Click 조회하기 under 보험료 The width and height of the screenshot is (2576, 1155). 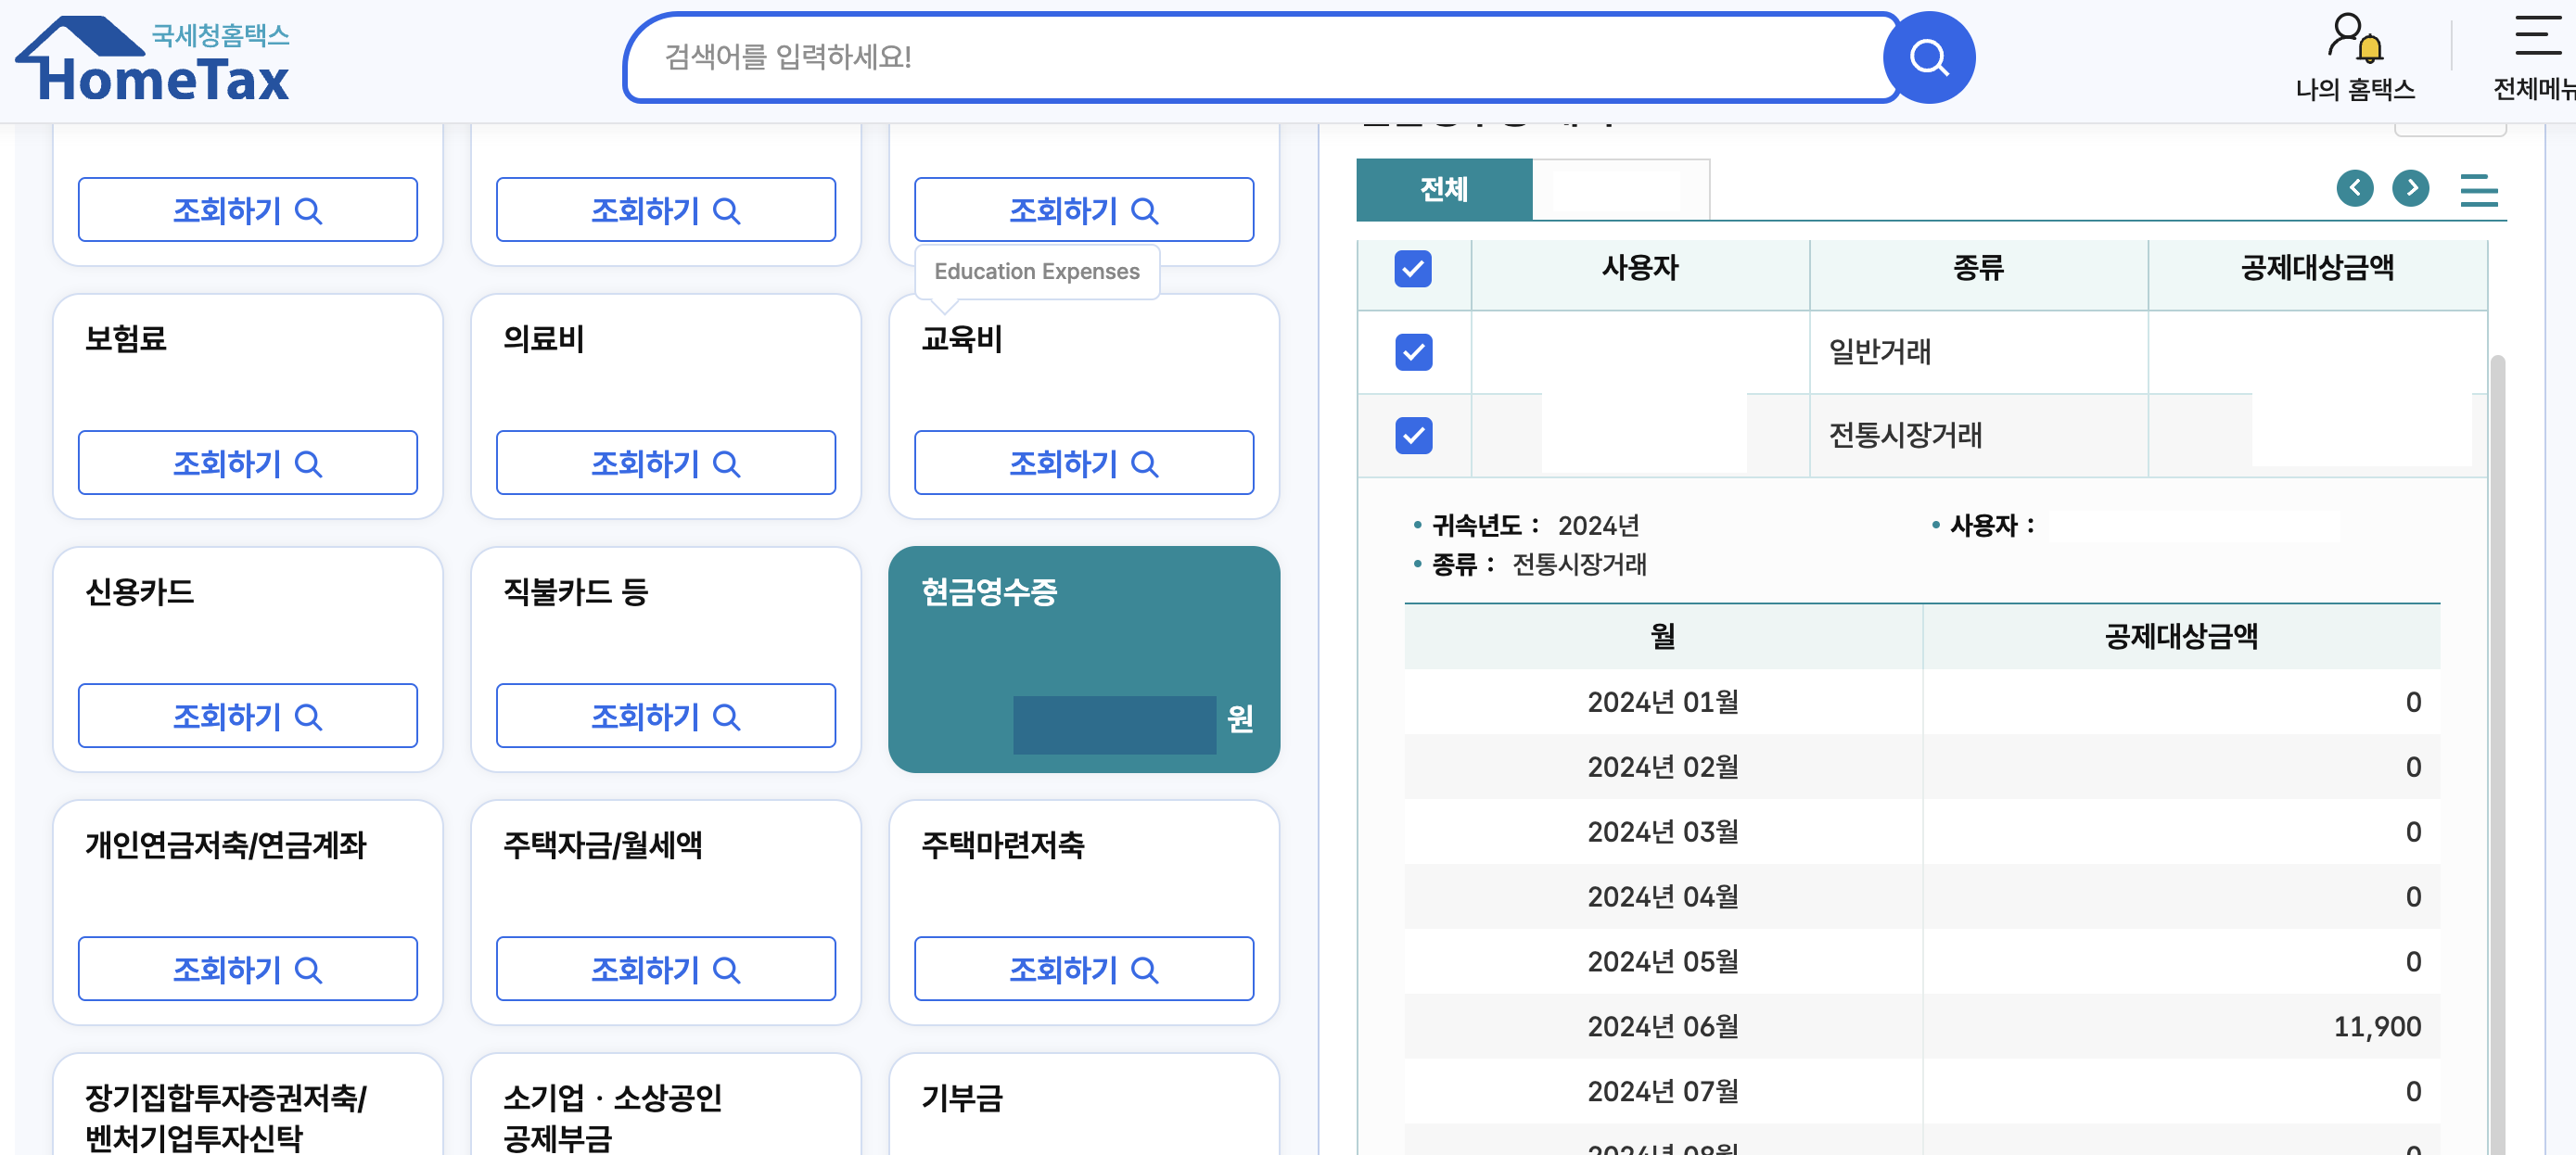click(248, 463)
